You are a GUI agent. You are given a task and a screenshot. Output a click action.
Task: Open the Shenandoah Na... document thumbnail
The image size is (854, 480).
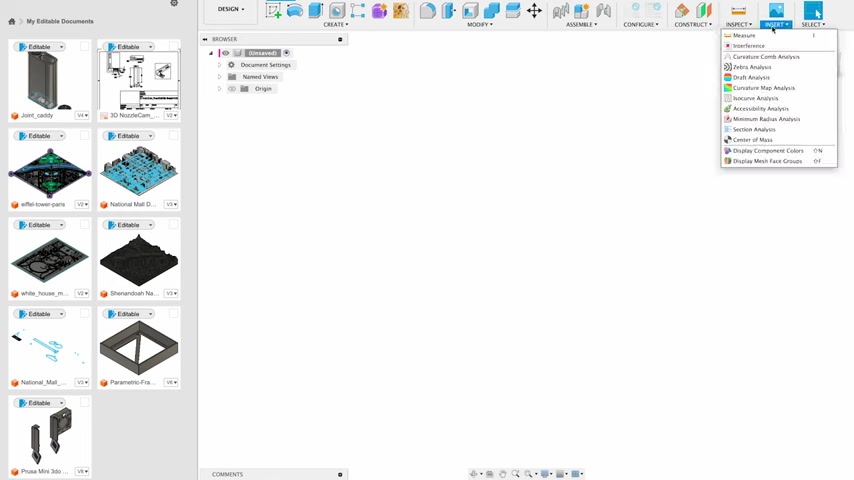[139, 259]
